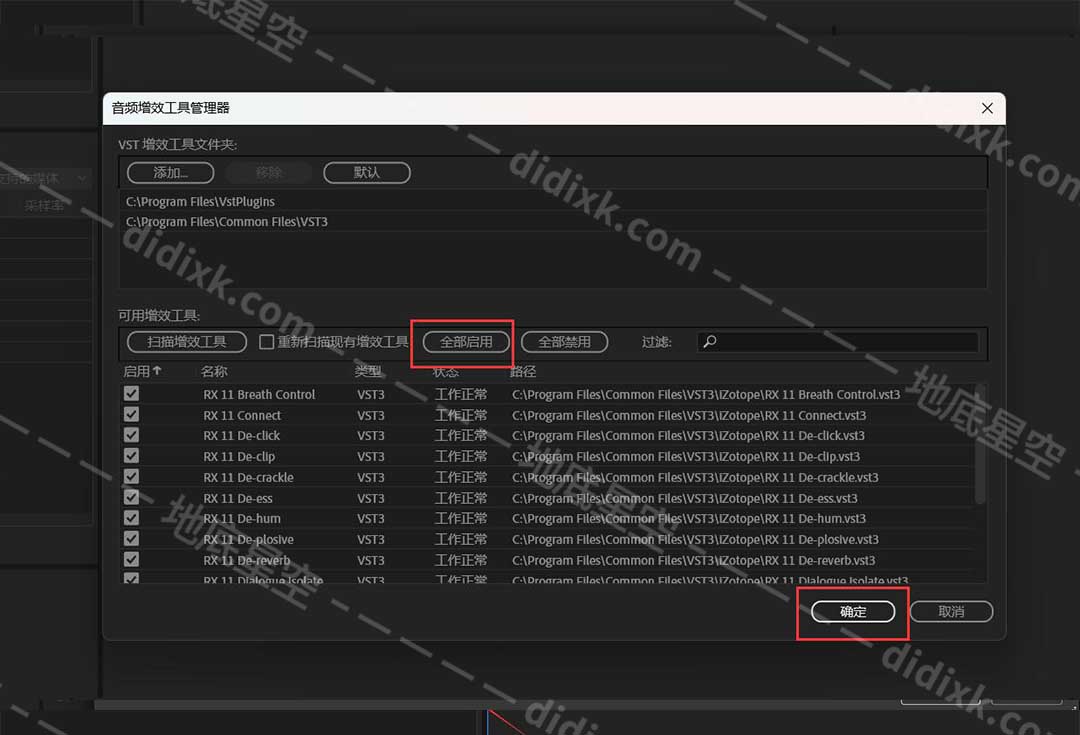Click path of RX 11 De-crackle.vst3
The image size is (1080, 735).
coord(695,477)
